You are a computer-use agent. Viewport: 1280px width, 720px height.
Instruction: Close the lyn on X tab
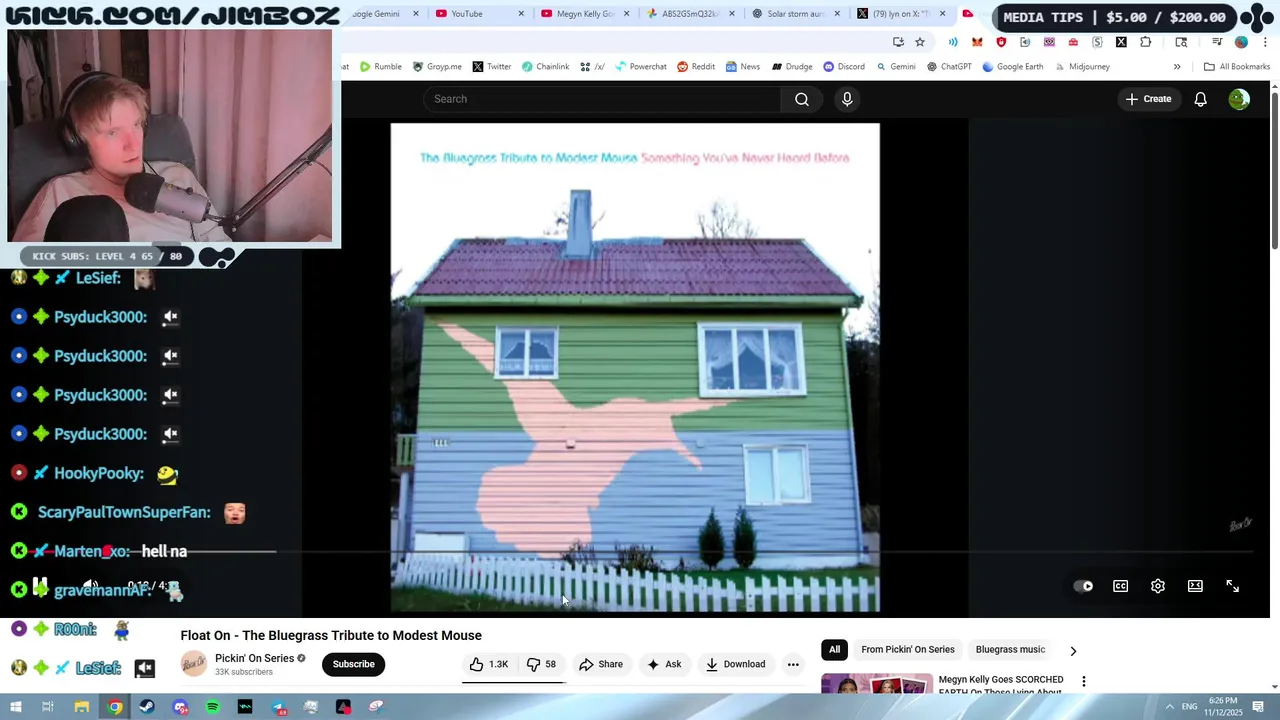(943, 14)
